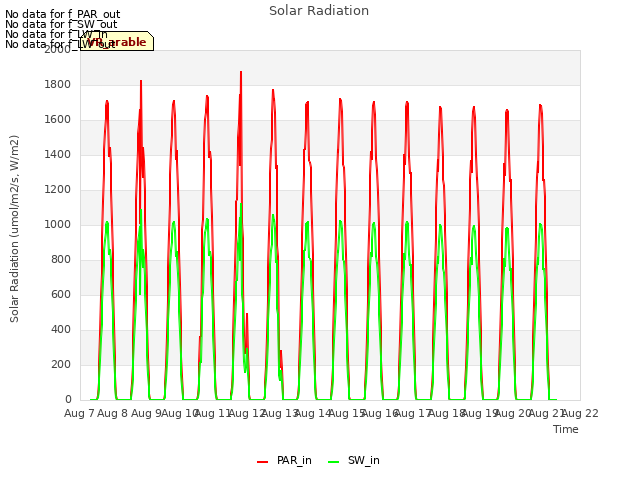Viewport: 640px width, 480px height.
Task: Click the 200 y-axis tick label
Action: (61, 364)
